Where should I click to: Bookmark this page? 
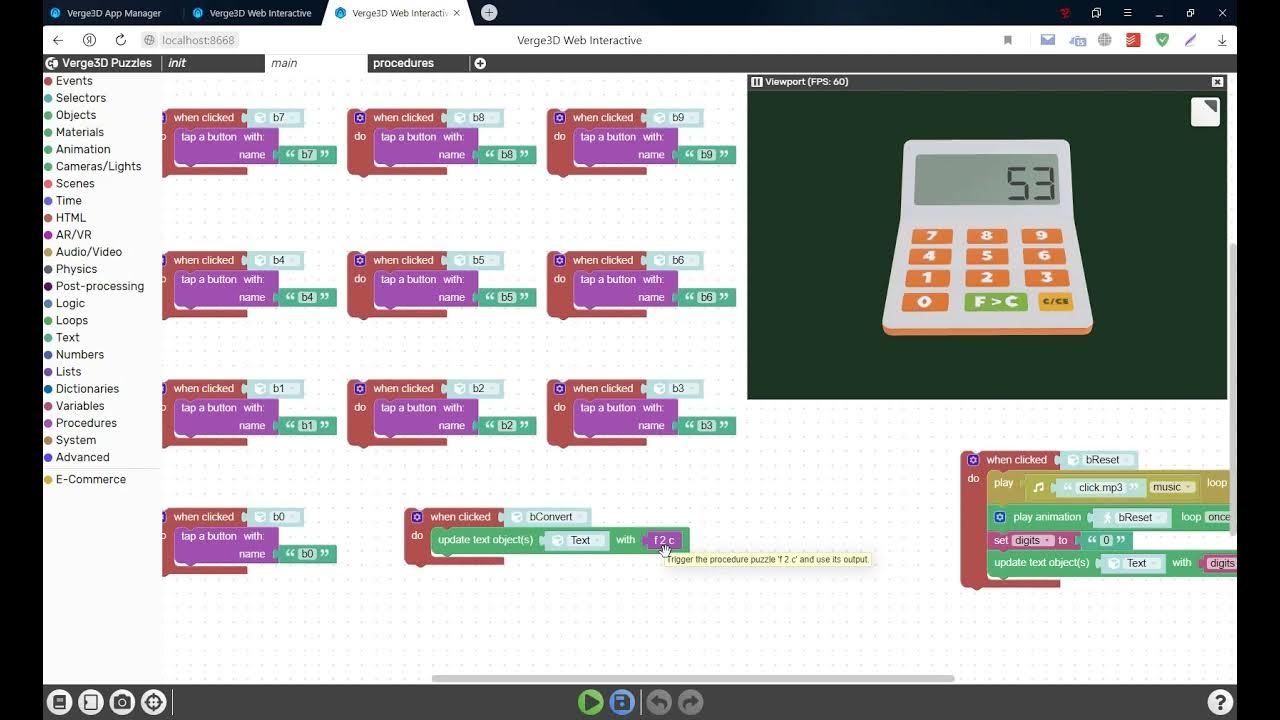pos(1008,40)
